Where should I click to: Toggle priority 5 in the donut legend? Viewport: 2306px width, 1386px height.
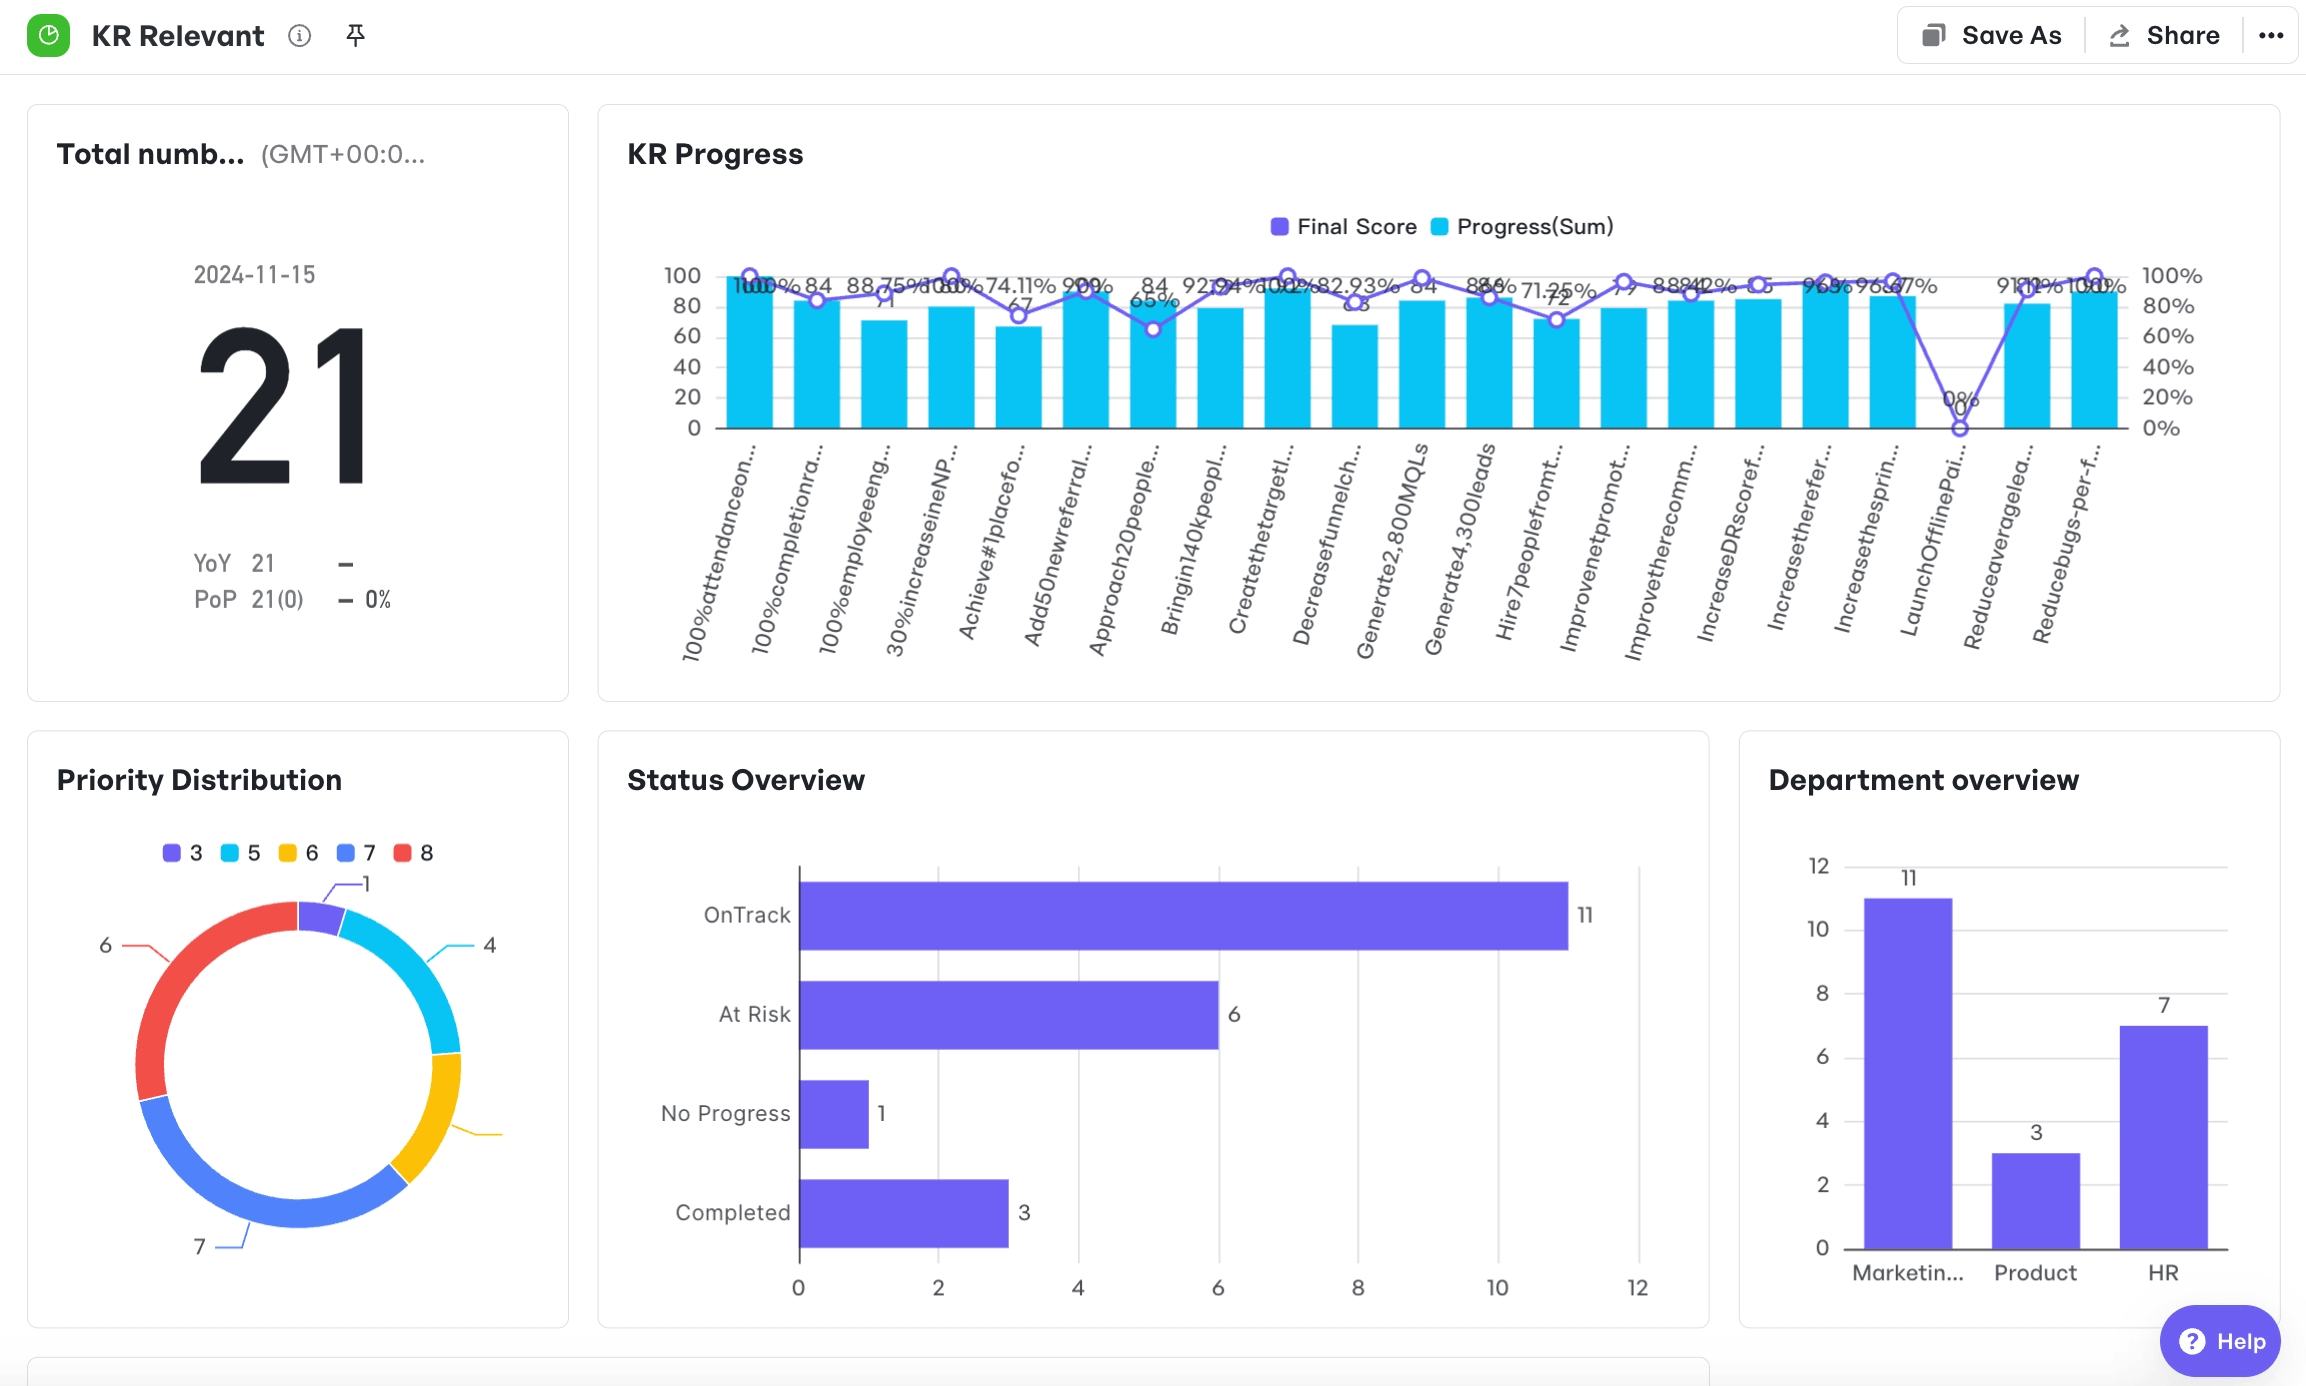pos(241,853)
